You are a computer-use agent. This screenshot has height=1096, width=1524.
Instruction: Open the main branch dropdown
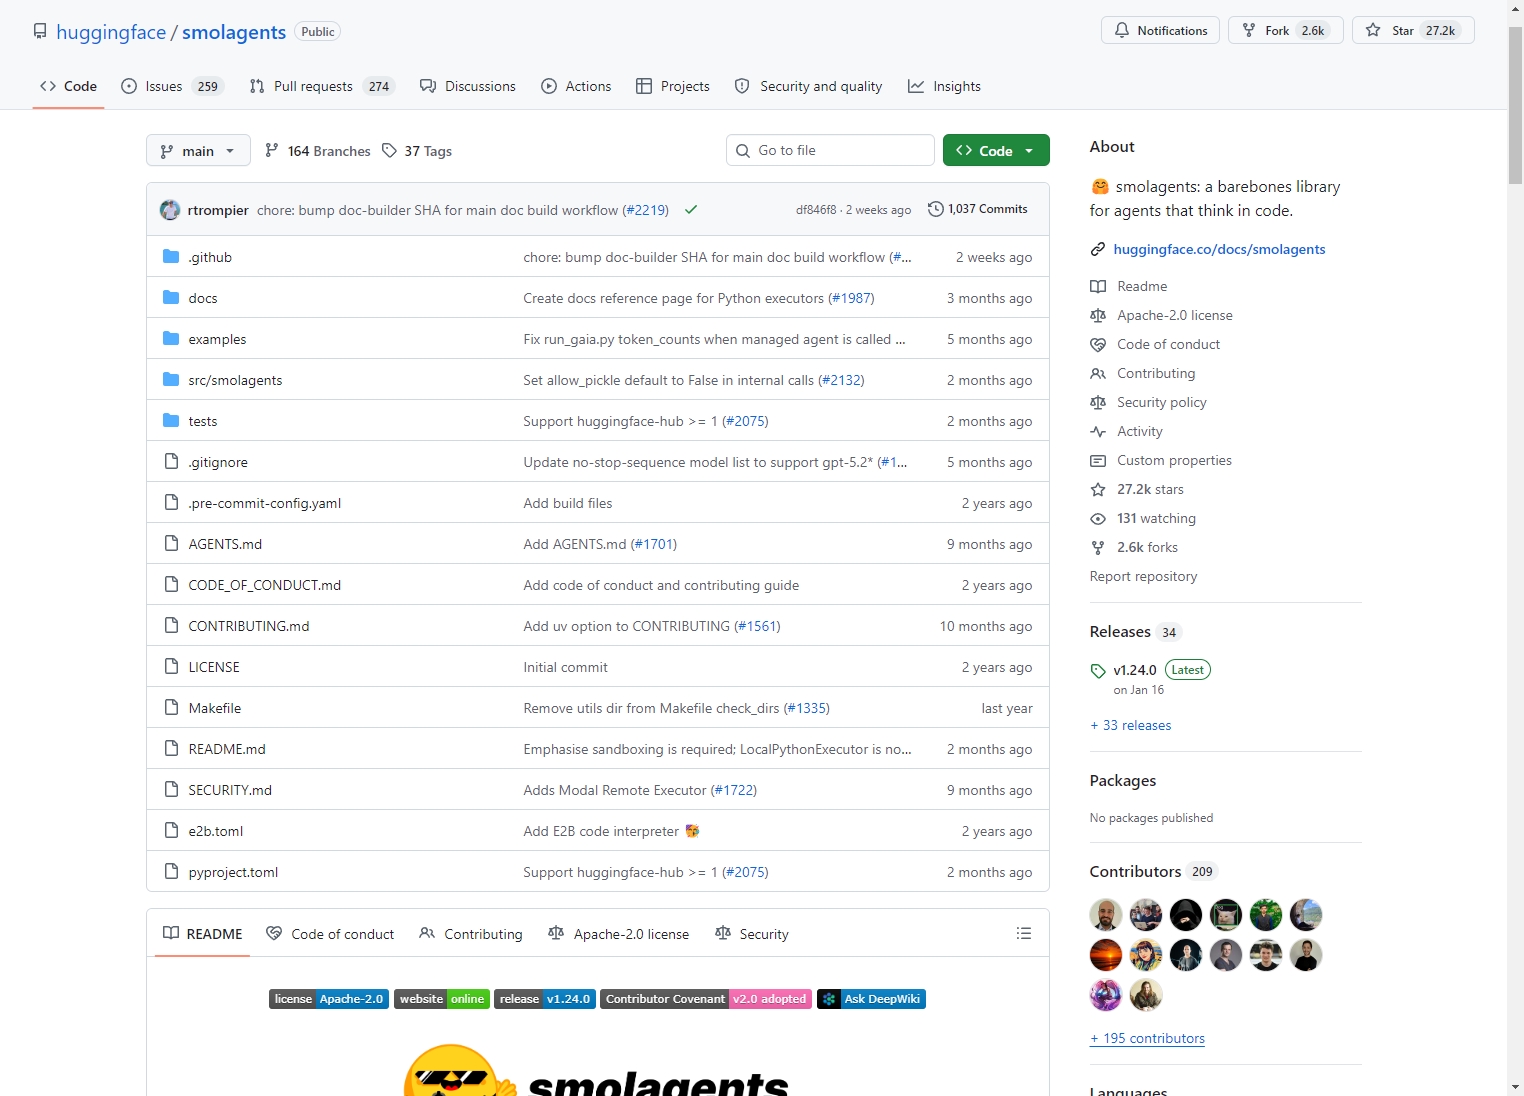point(198,151)
